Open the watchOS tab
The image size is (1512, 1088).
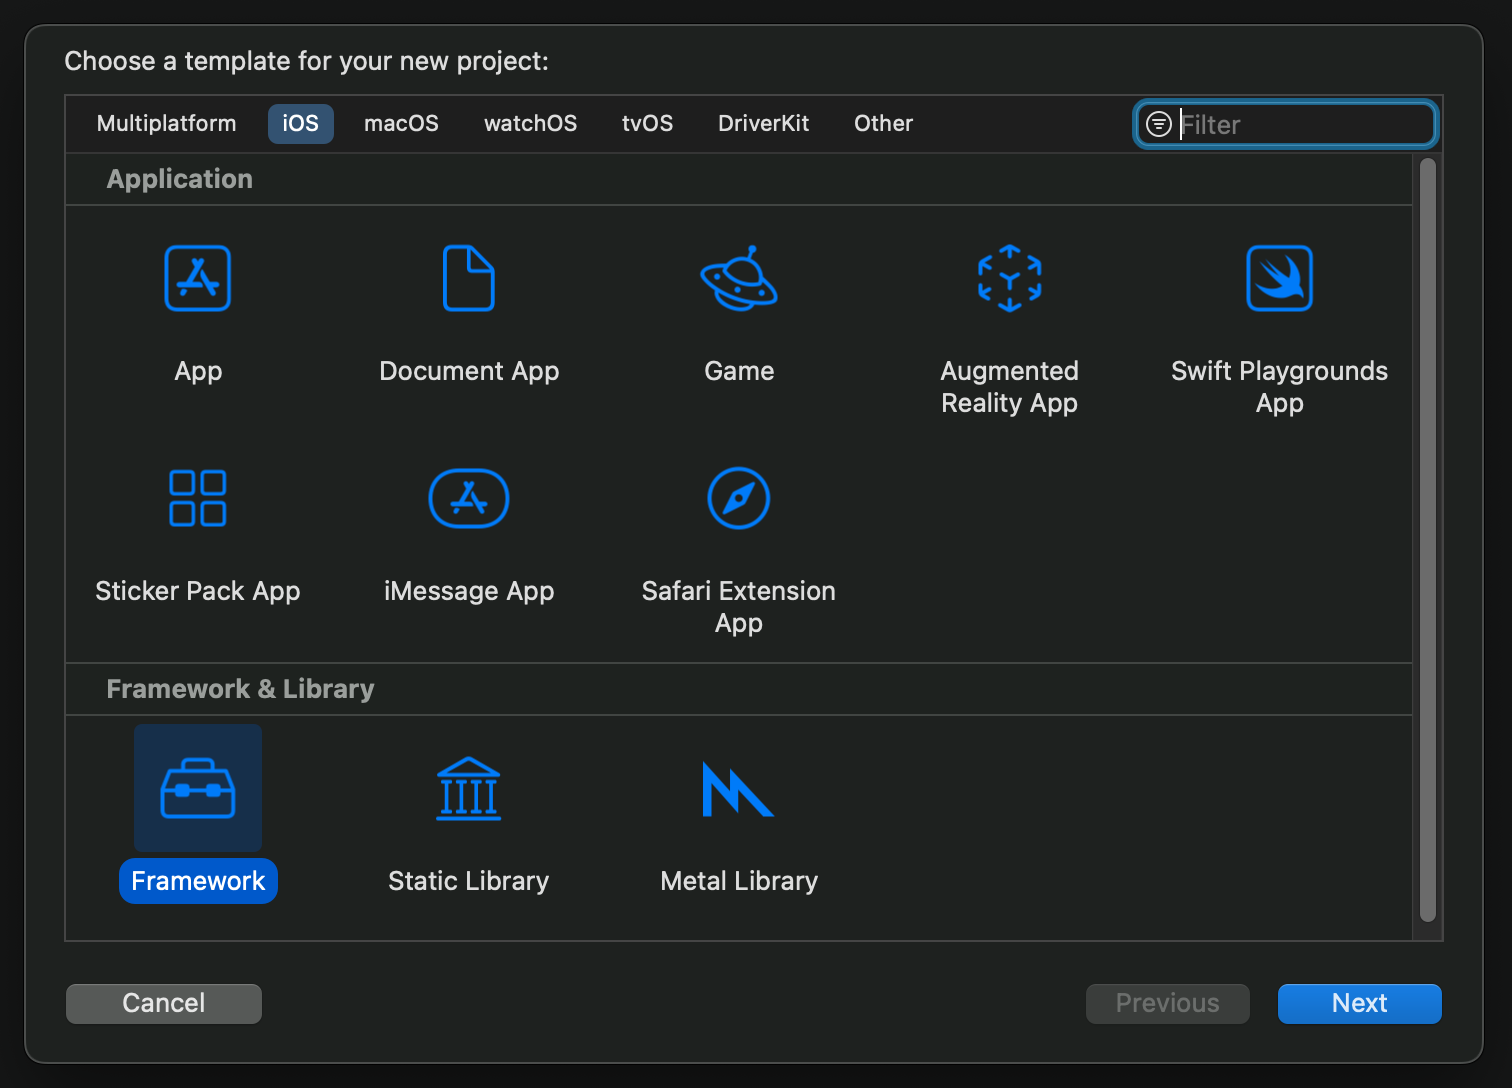(530, 124)
